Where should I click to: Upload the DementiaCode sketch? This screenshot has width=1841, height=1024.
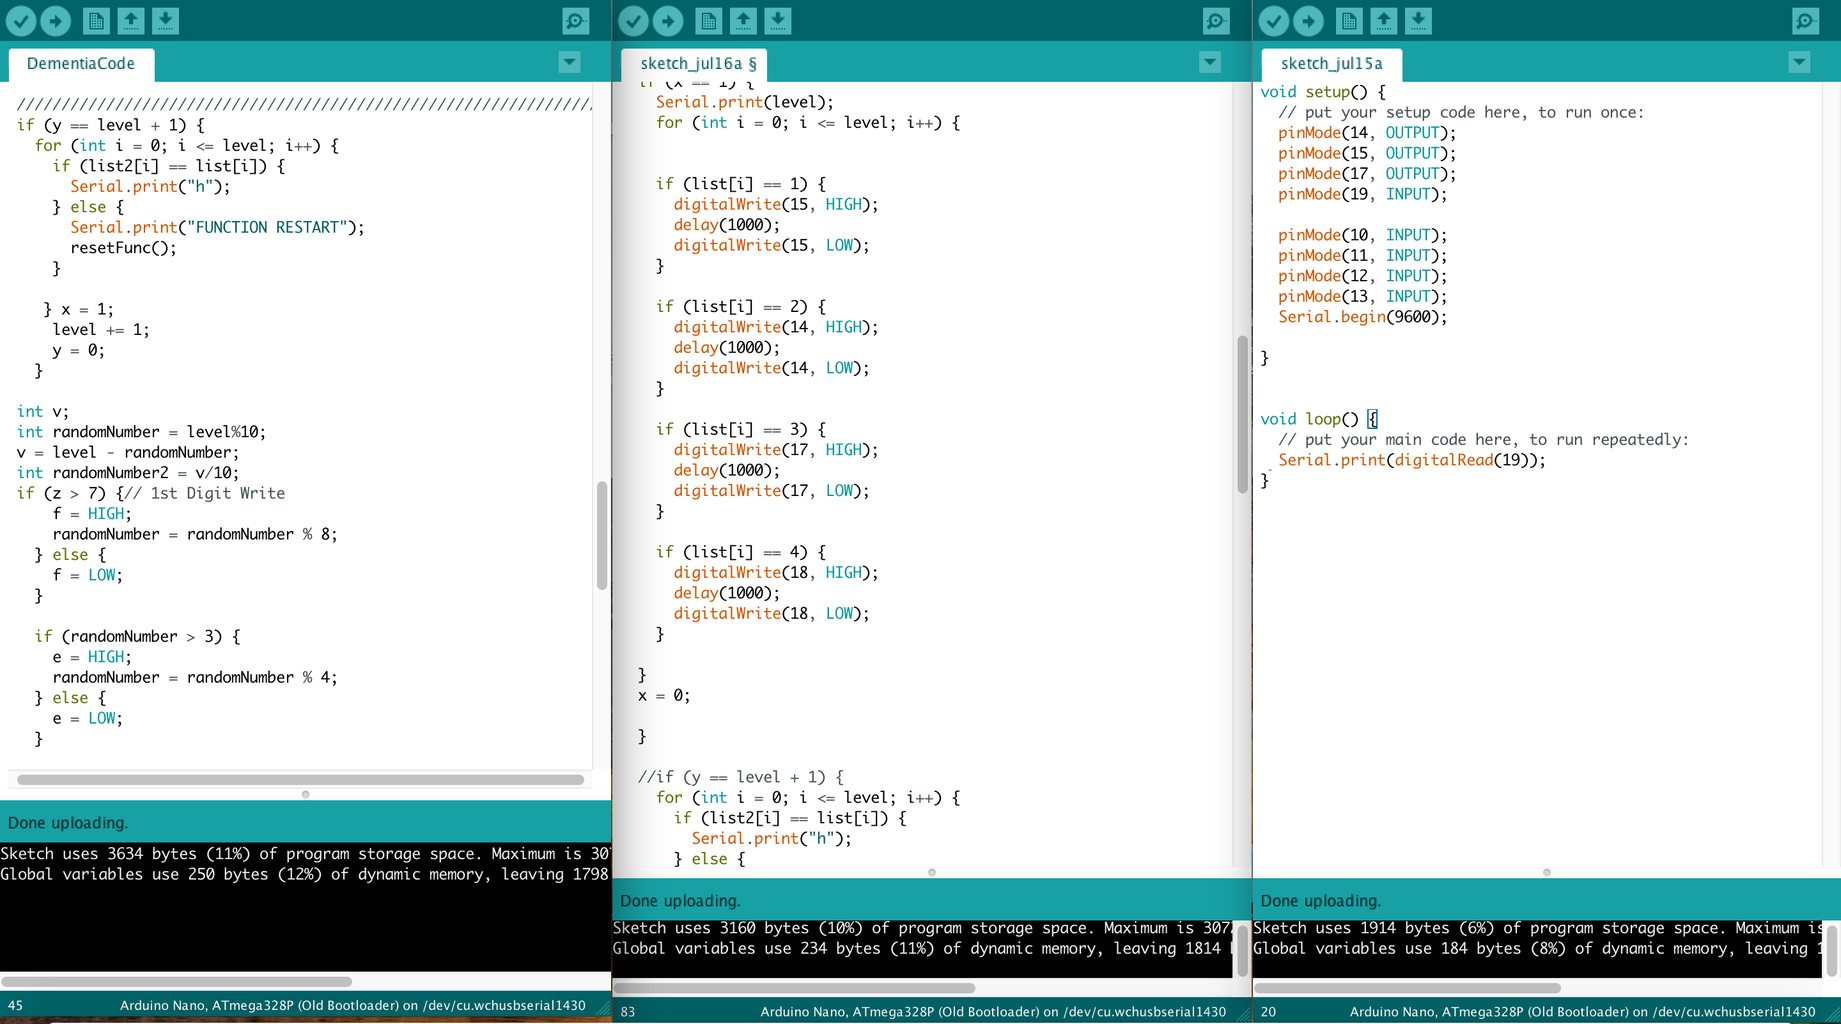pyautogui.click(x=56, y=20)
